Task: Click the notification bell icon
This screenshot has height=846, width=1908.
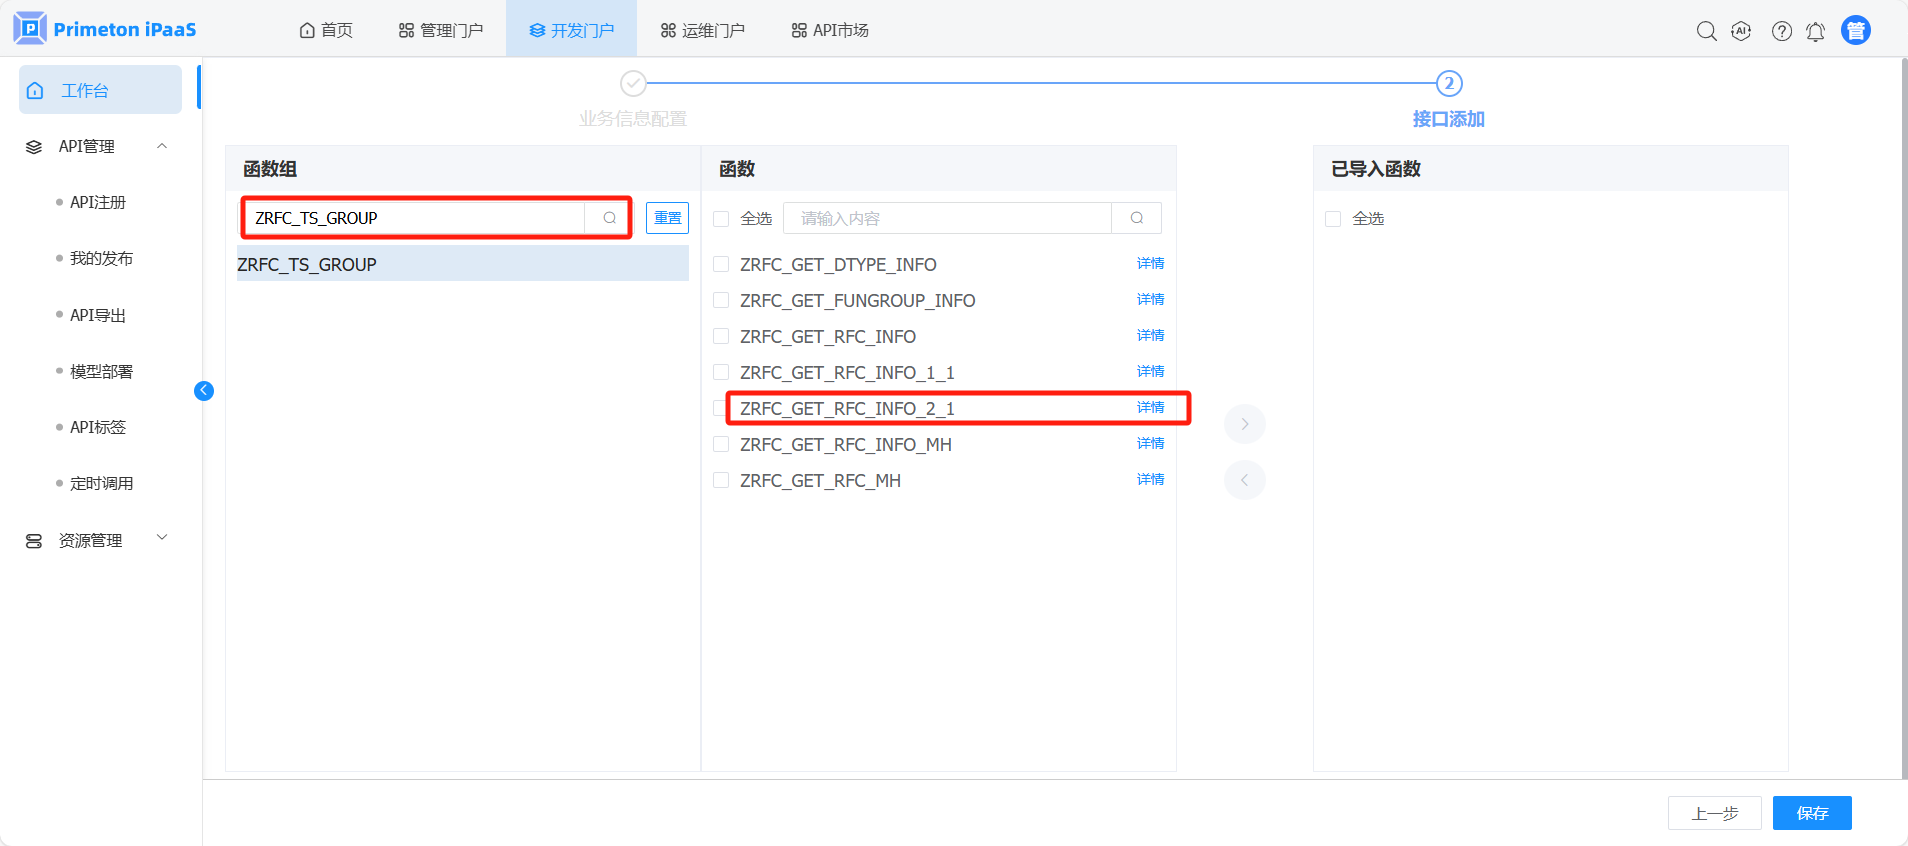Action: [1815, 31]
